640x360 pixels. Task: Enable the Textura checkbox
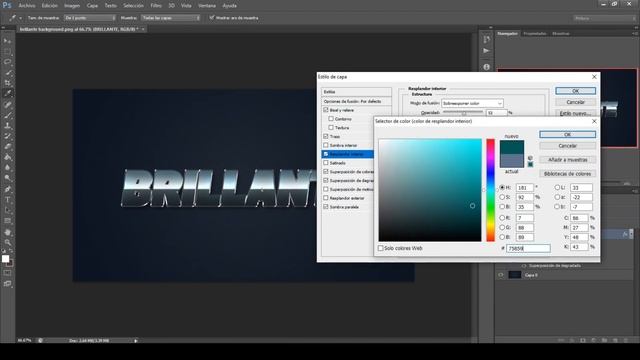pyautogui.click(x=331, y=127)
